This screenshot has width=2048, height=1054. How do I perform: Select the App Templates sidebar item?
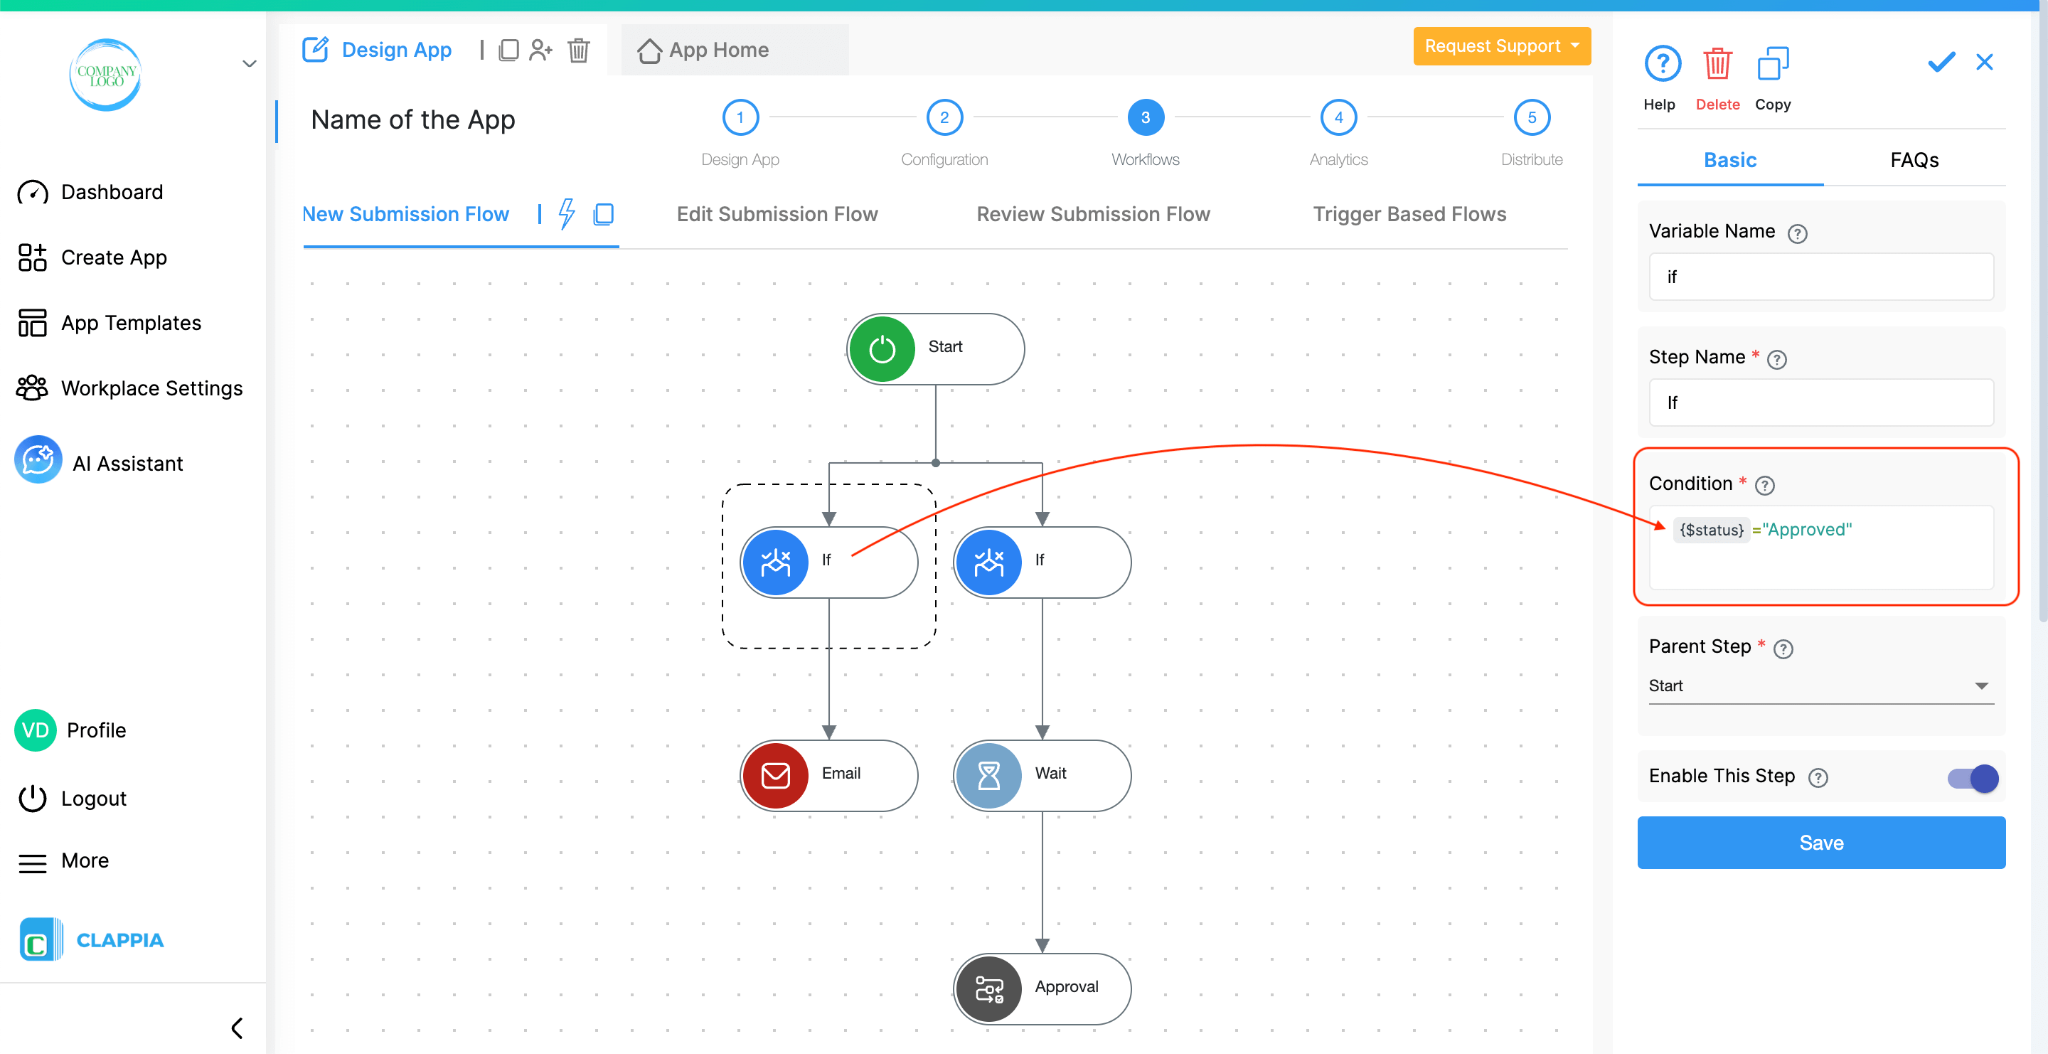pos(129,322)
